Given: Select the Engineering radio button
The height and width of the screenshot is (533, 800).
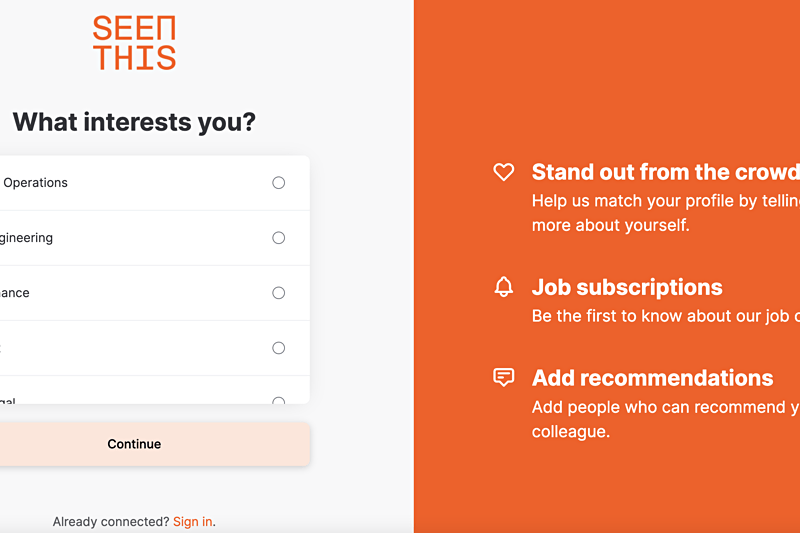Looking at the screenshot, I should [x=279, y=238].
